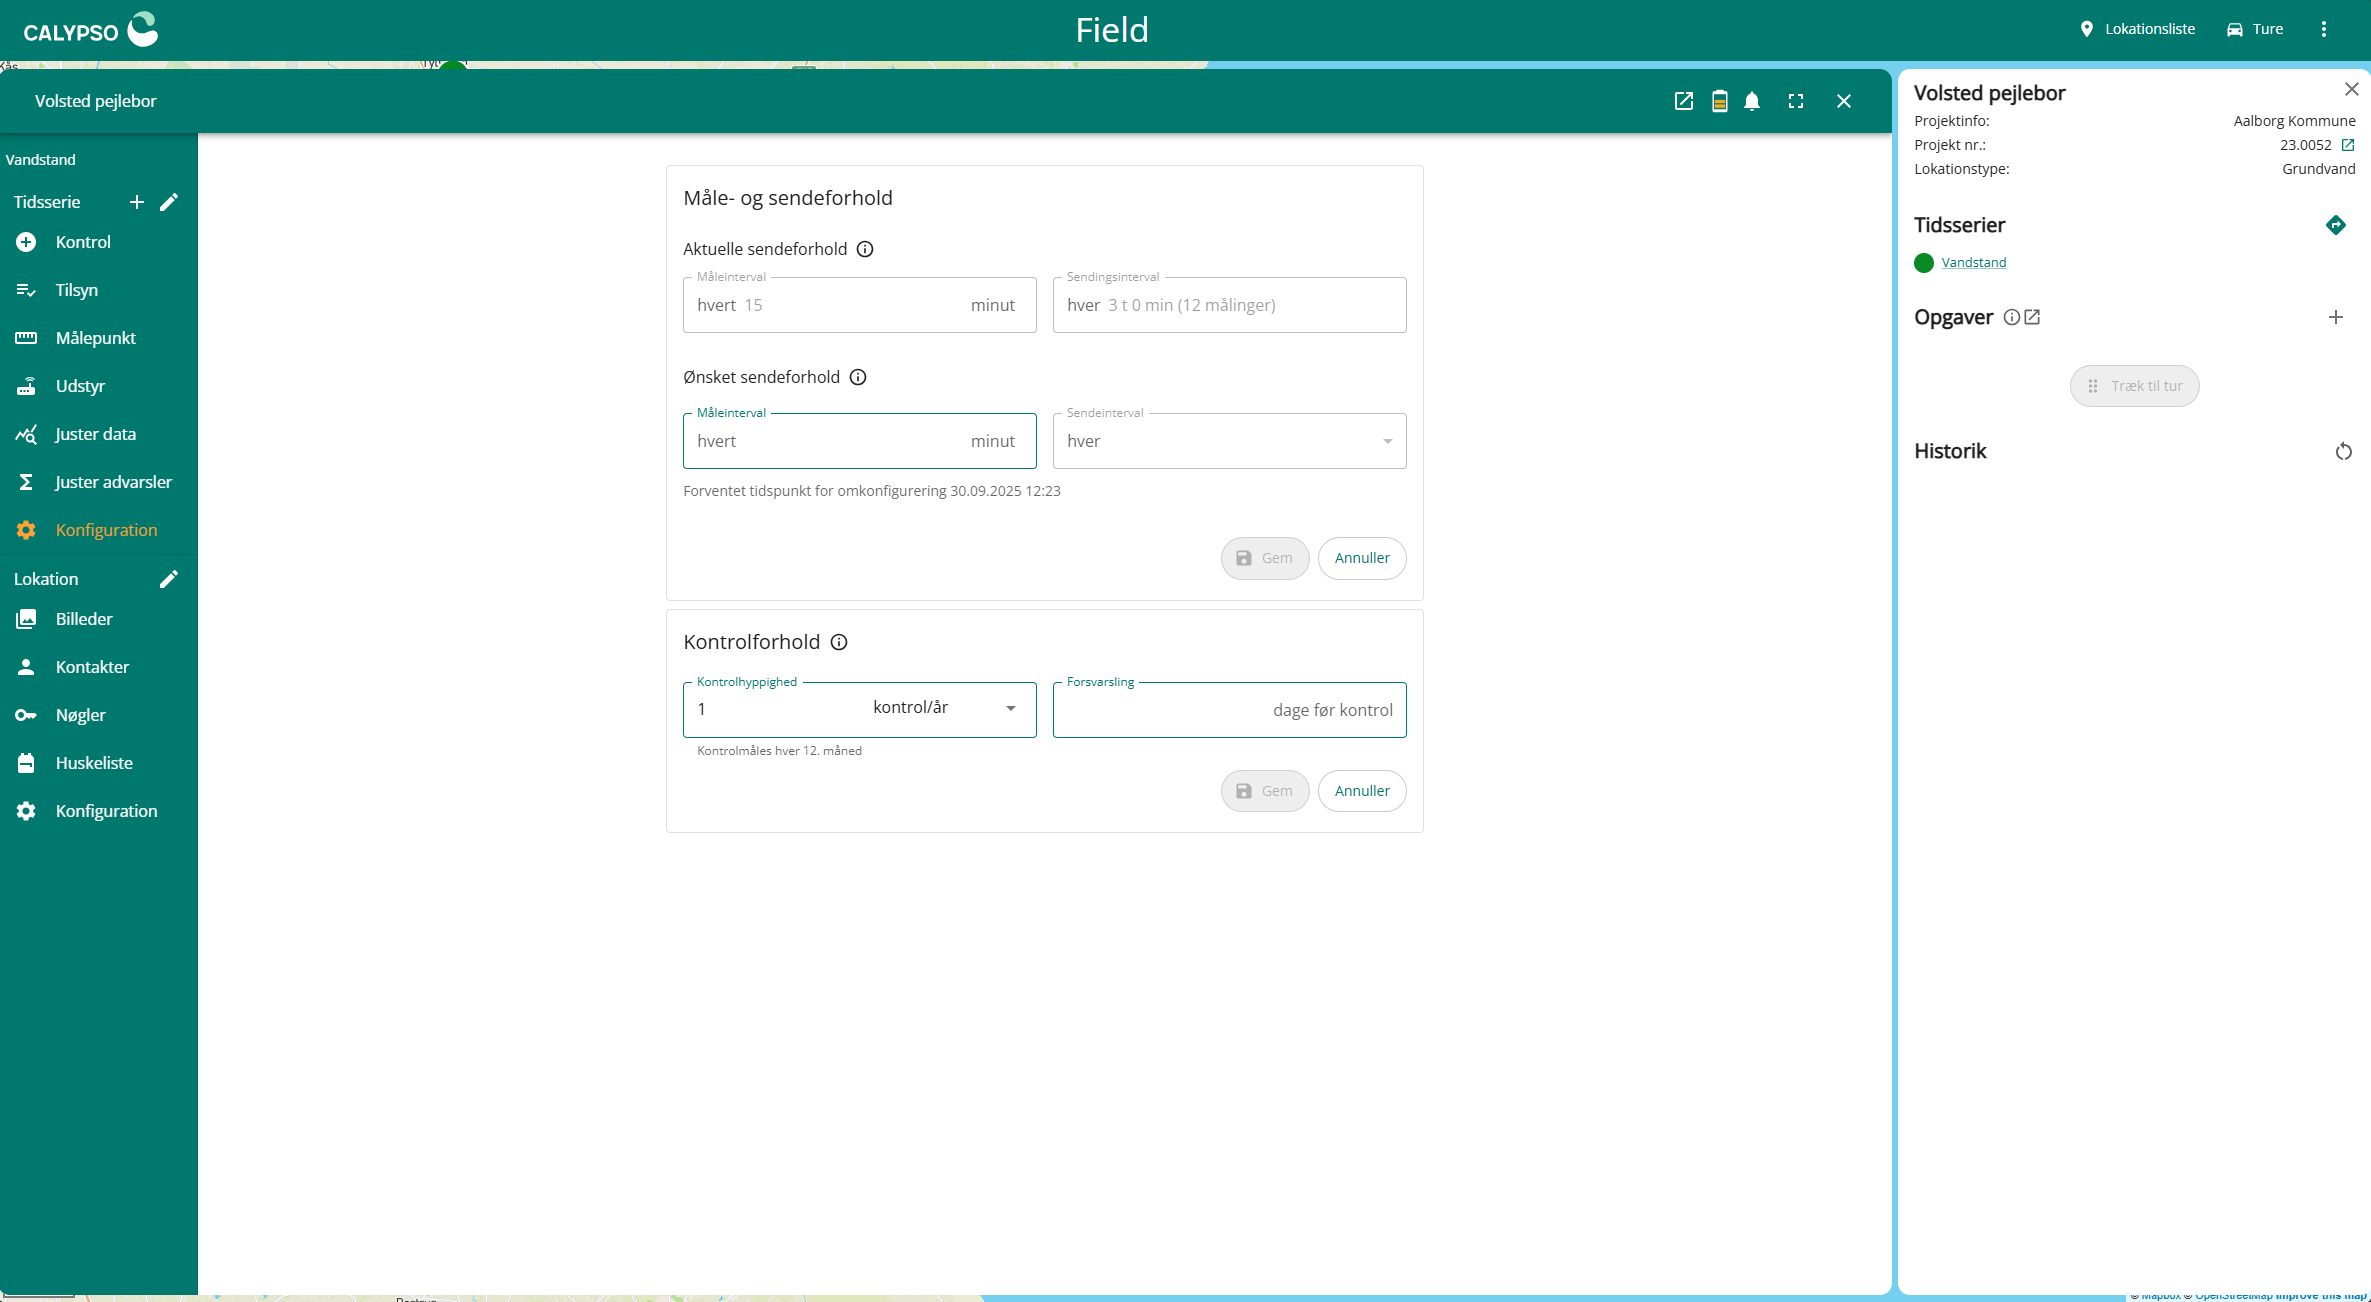Viewport: 2371px width, 1302px height.
Task: Cancel Kontrolforhold changes with Annuller
Action: pos(1361,791)
